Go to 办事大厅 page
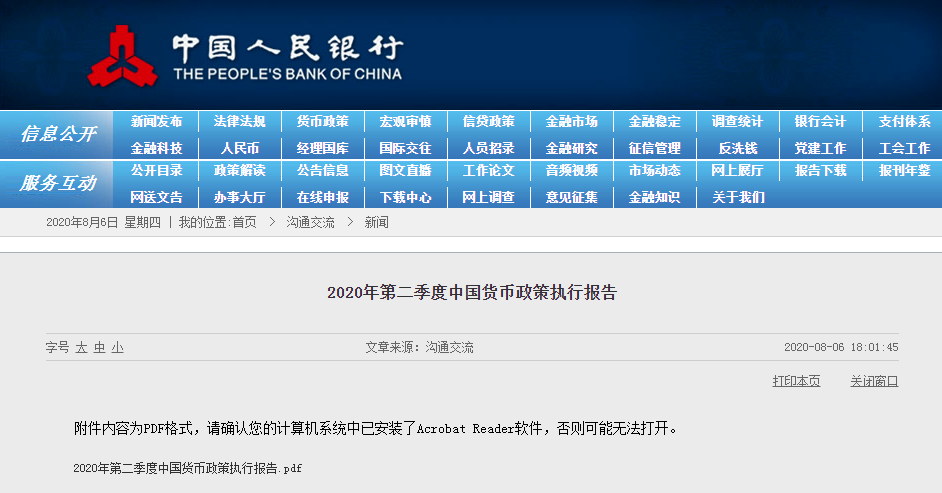The height and width of the screenshot is (493, 942). tap(239, 197)
